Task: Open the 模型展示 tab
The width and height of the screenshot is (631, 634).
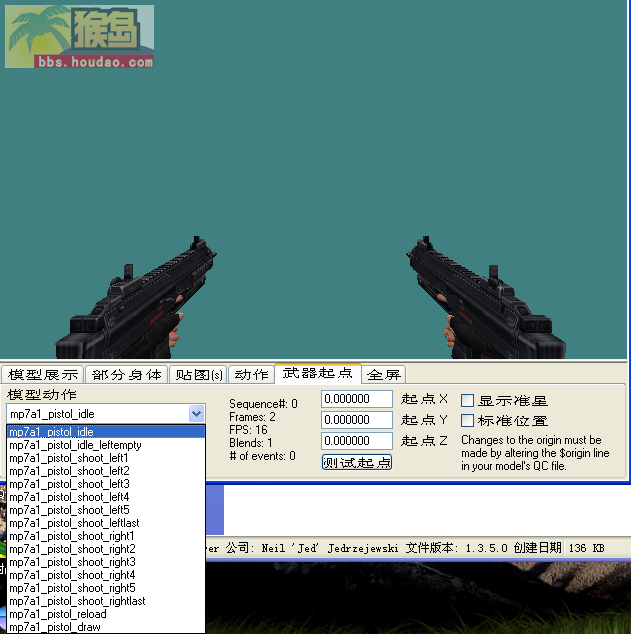Action: pos(43,374)
